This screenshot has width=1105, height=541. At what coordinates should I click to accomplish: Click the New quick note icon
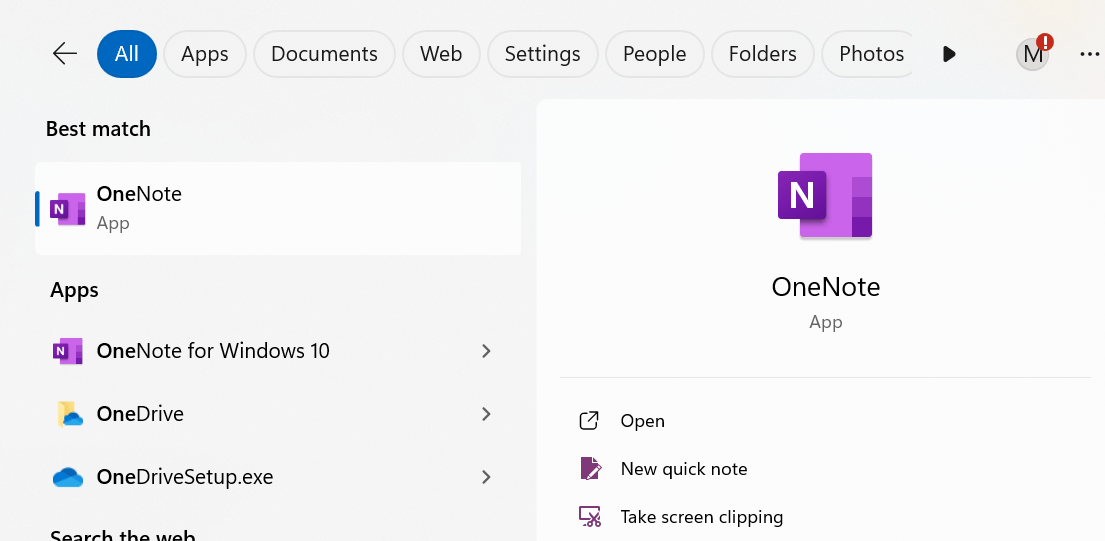click(591, 469)
